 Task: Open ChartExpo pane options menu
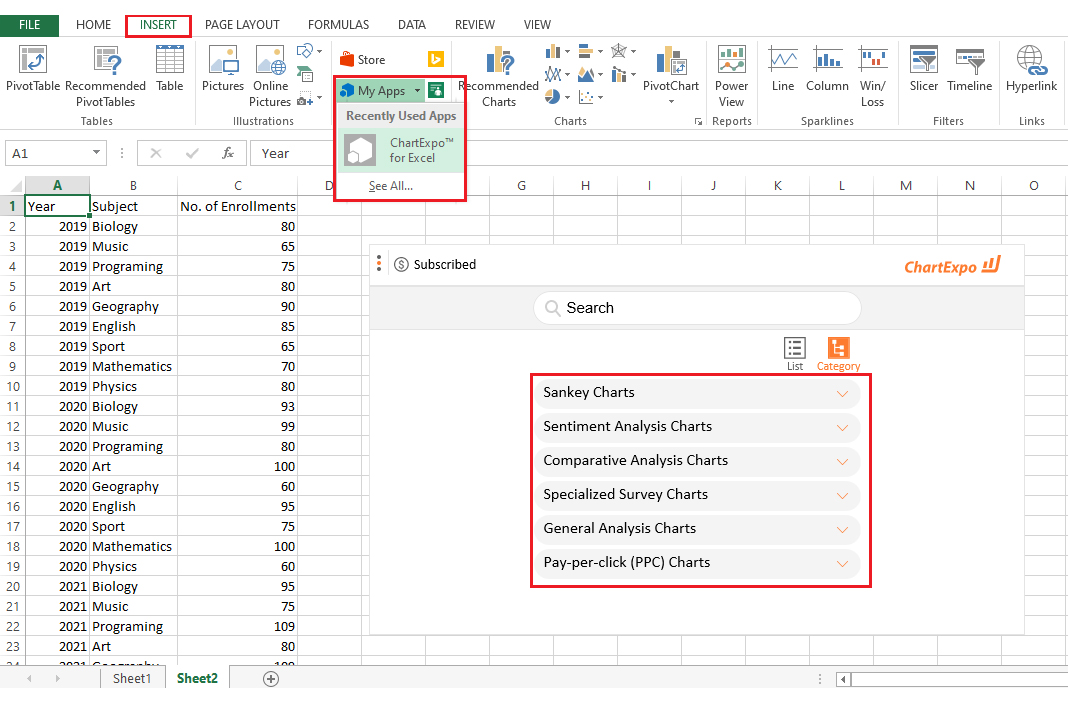pos(379,264)
